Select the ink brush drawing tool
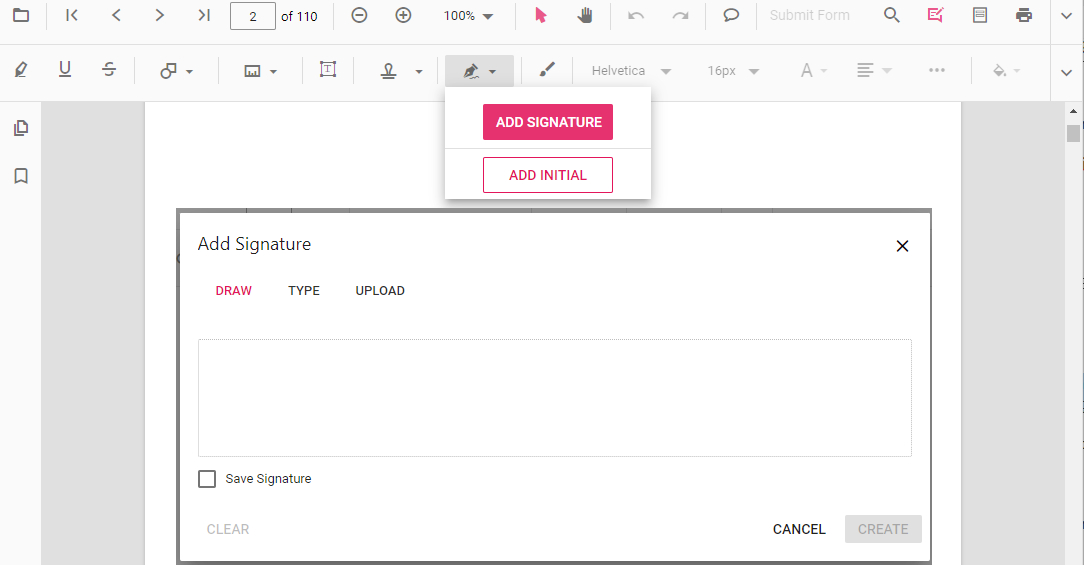Screen dimensions: 1084x565 coord(547,69)
